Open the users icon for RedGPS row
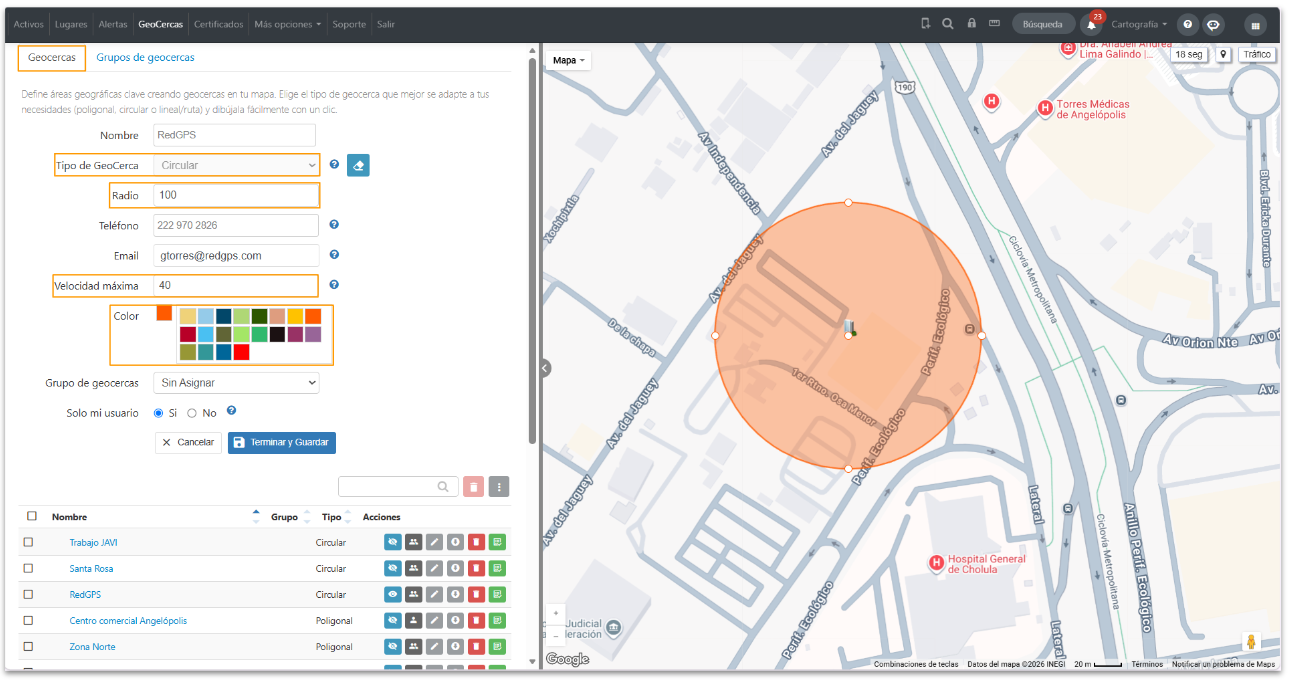Image resolution: width=1289 pixels, height=680 pixels. [x=413, y=594]
